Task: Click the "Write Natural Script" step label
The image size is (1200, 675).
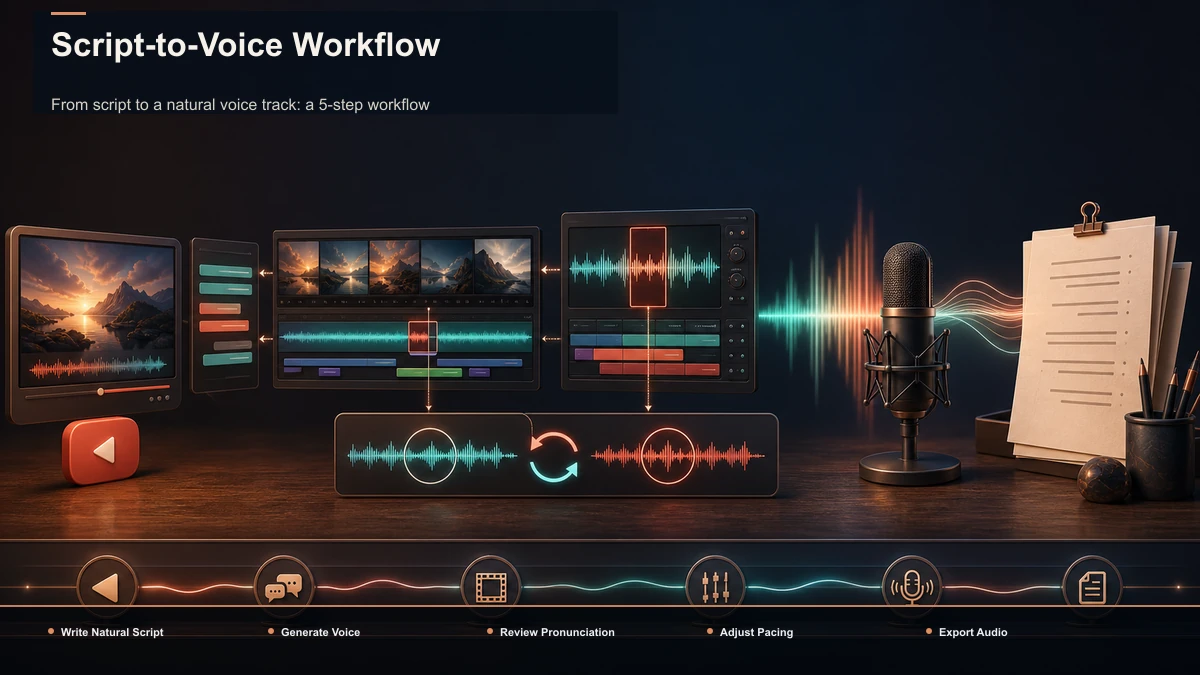Action: (112, 632)
